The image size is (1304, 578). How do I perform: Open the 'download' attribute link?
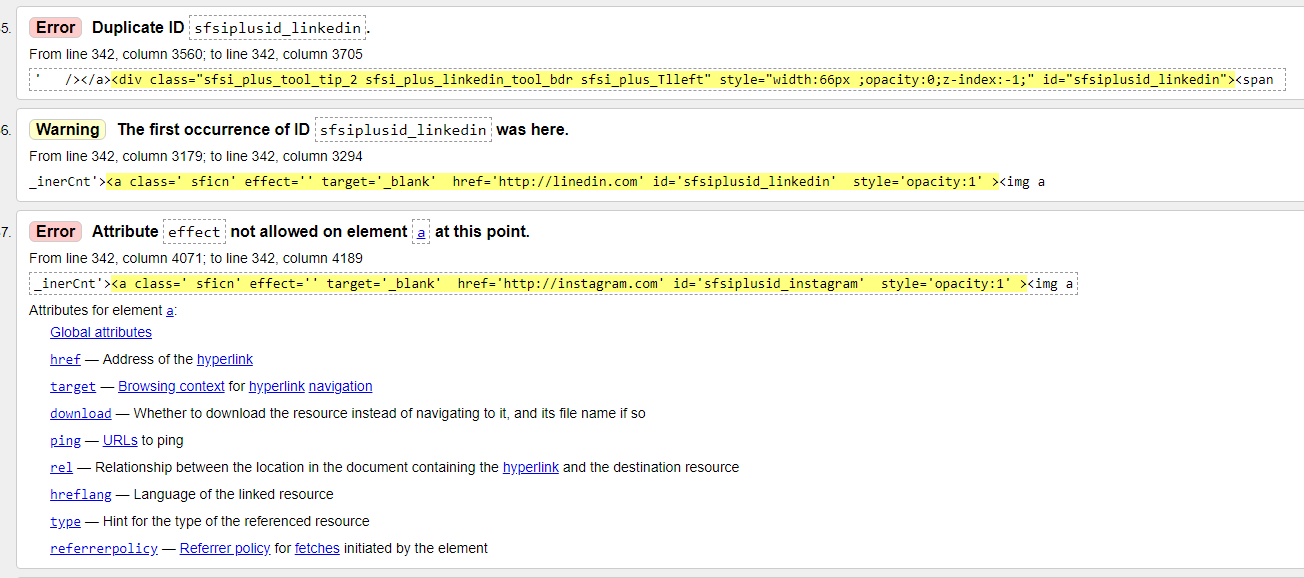pyautogui.click(x=81, y=413)
